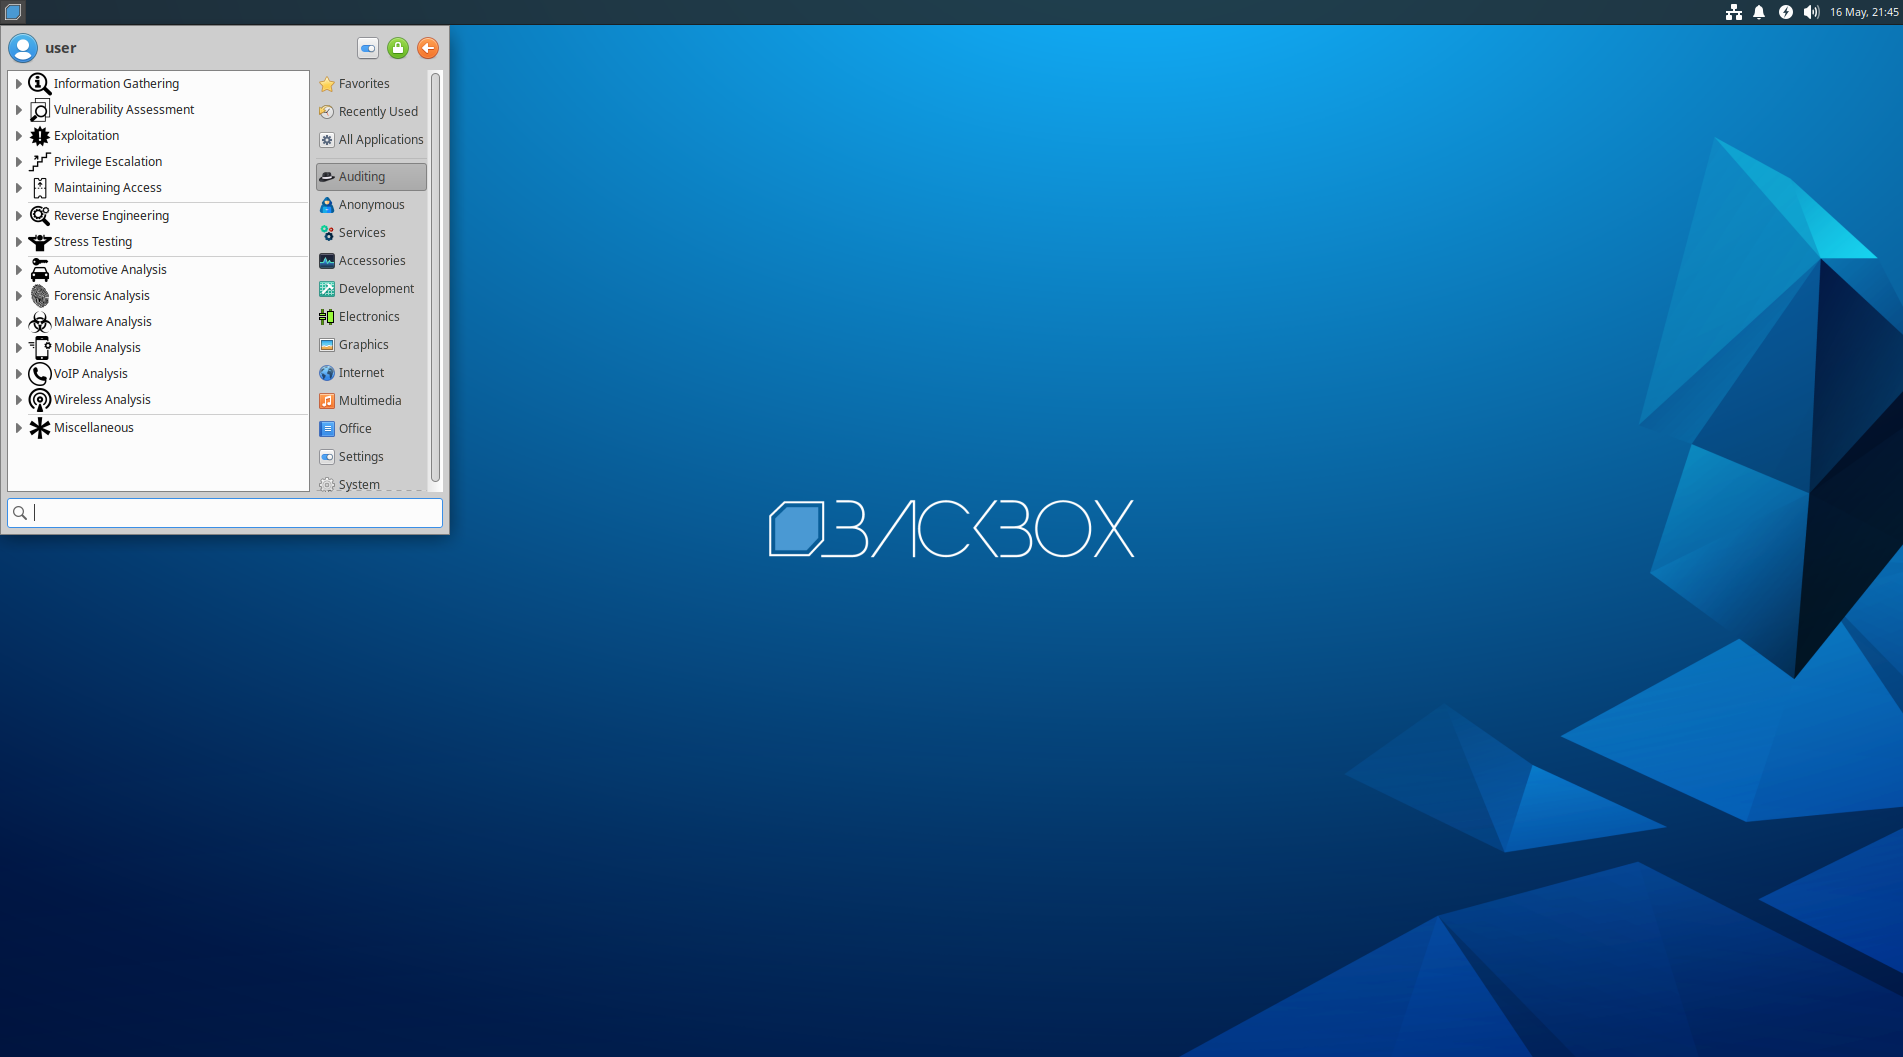The width and height of the screenshot is (1903, 1057).
Task: Click the clock showing 16 May, 21:45
Action: (1864, 12)
